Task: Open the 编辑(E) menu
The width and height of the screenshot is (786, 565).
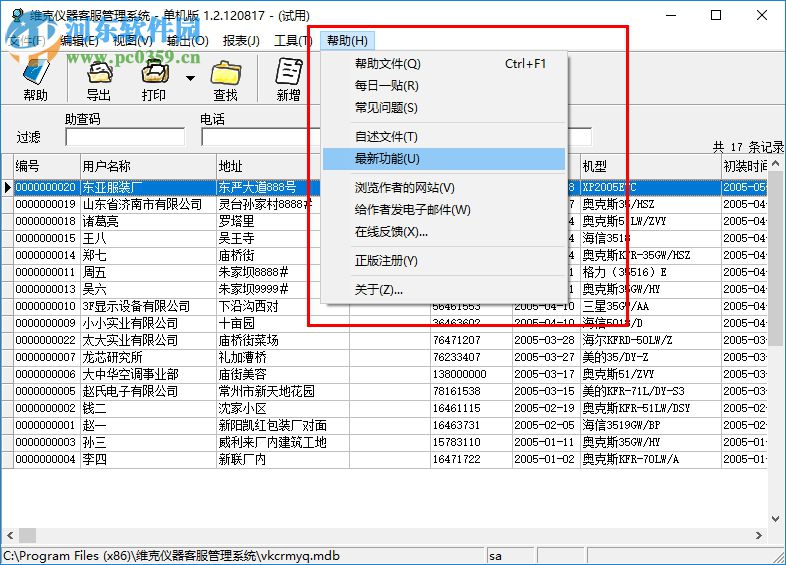Action: coord(79,41)
